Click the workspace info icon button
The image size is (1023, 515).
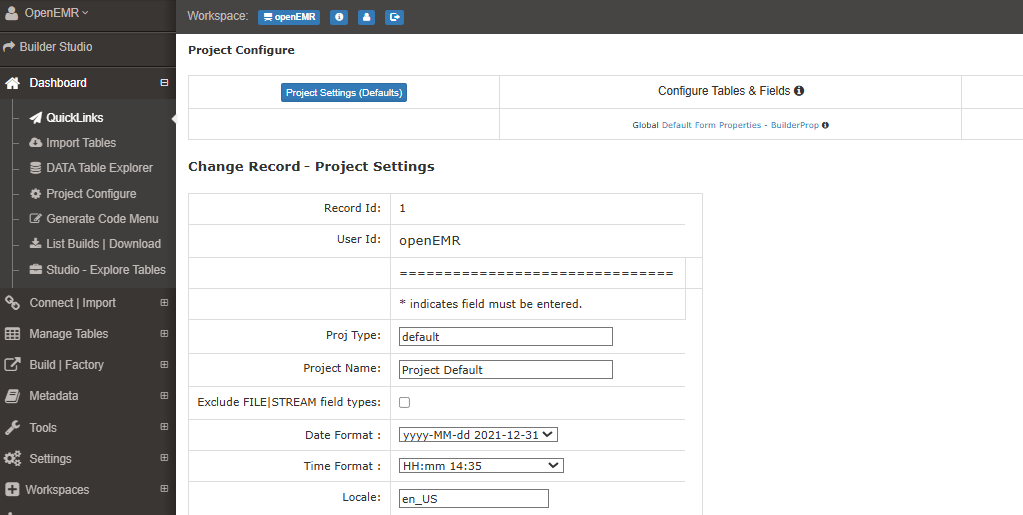(339, 18)
